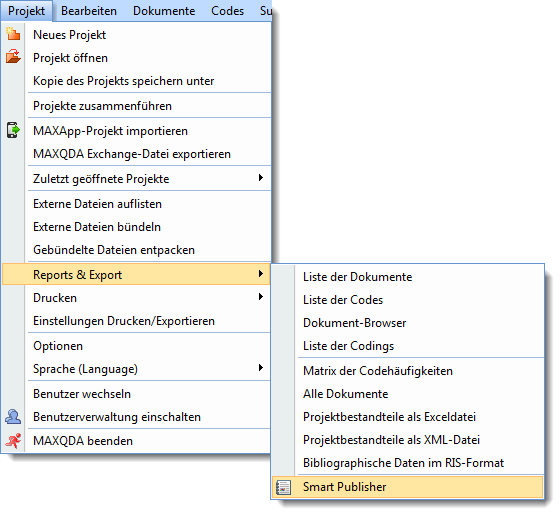
Task: Open the Projekt menu
Action: (26, 11)
